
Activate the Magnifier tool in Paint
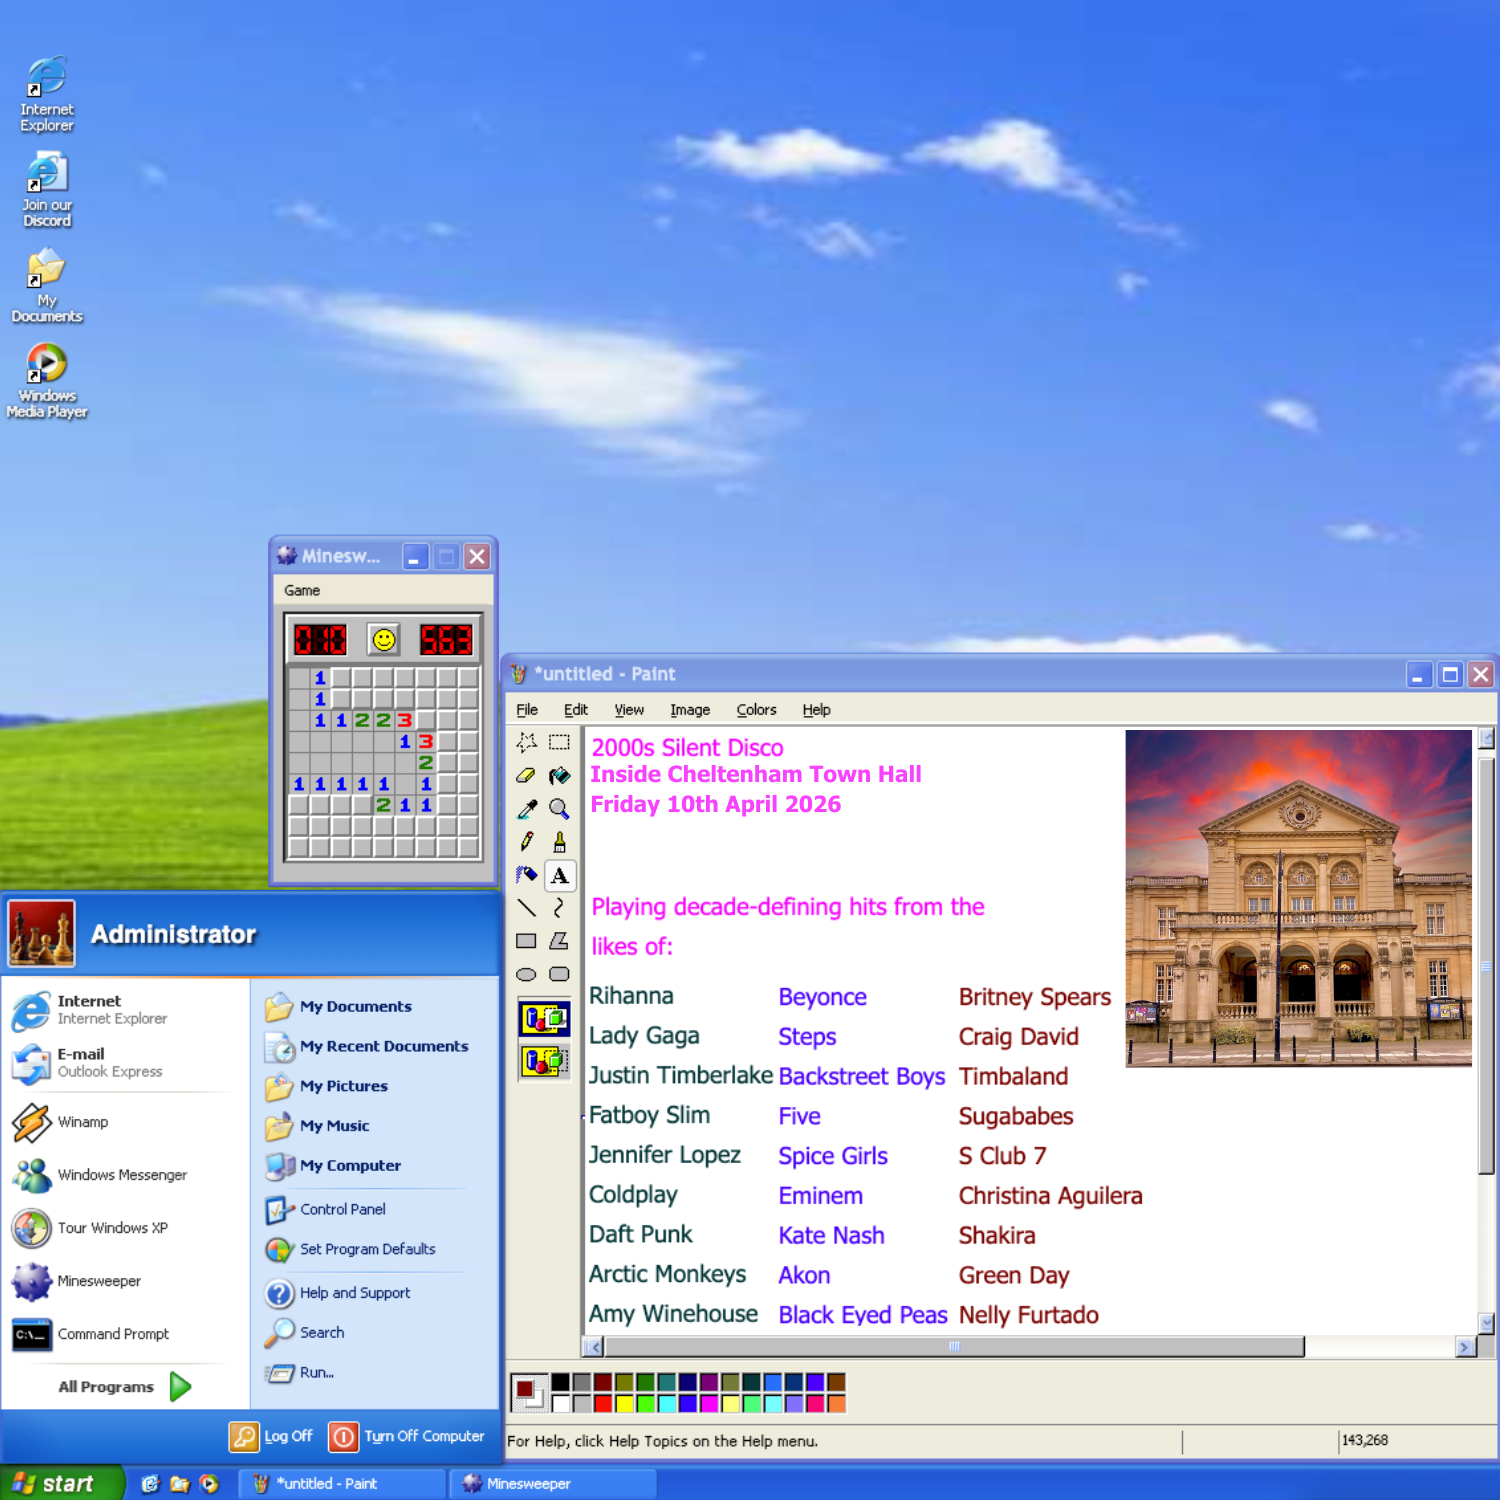[559, 808]
